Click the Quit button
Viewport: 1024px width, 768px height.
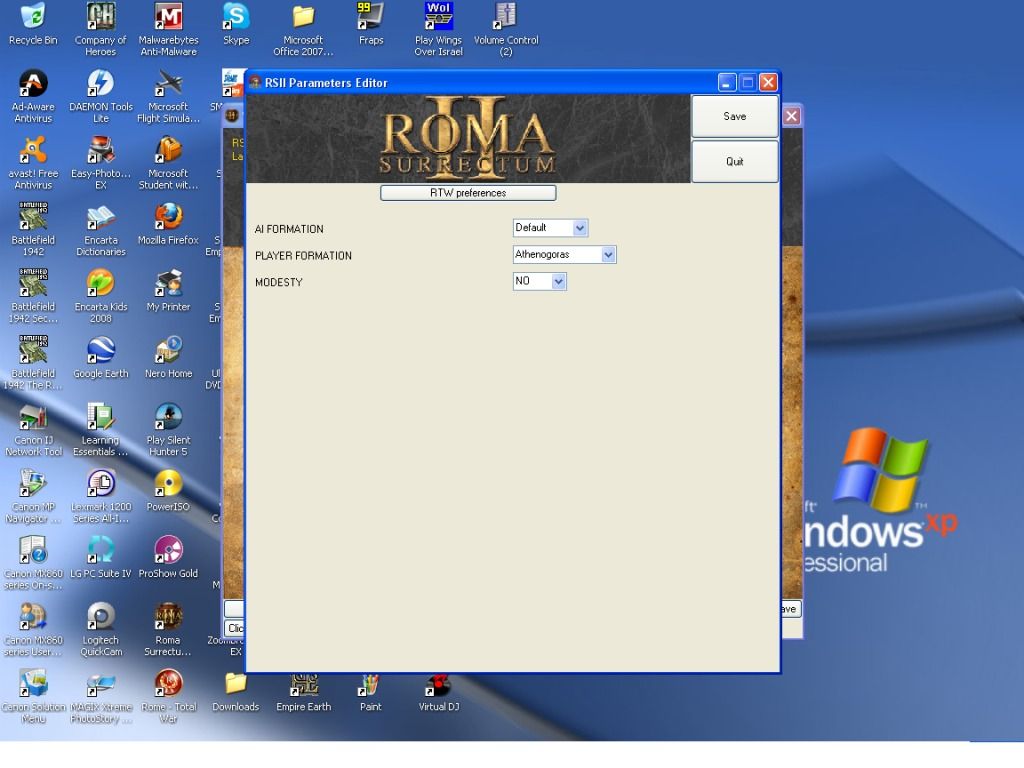[734, 162]
